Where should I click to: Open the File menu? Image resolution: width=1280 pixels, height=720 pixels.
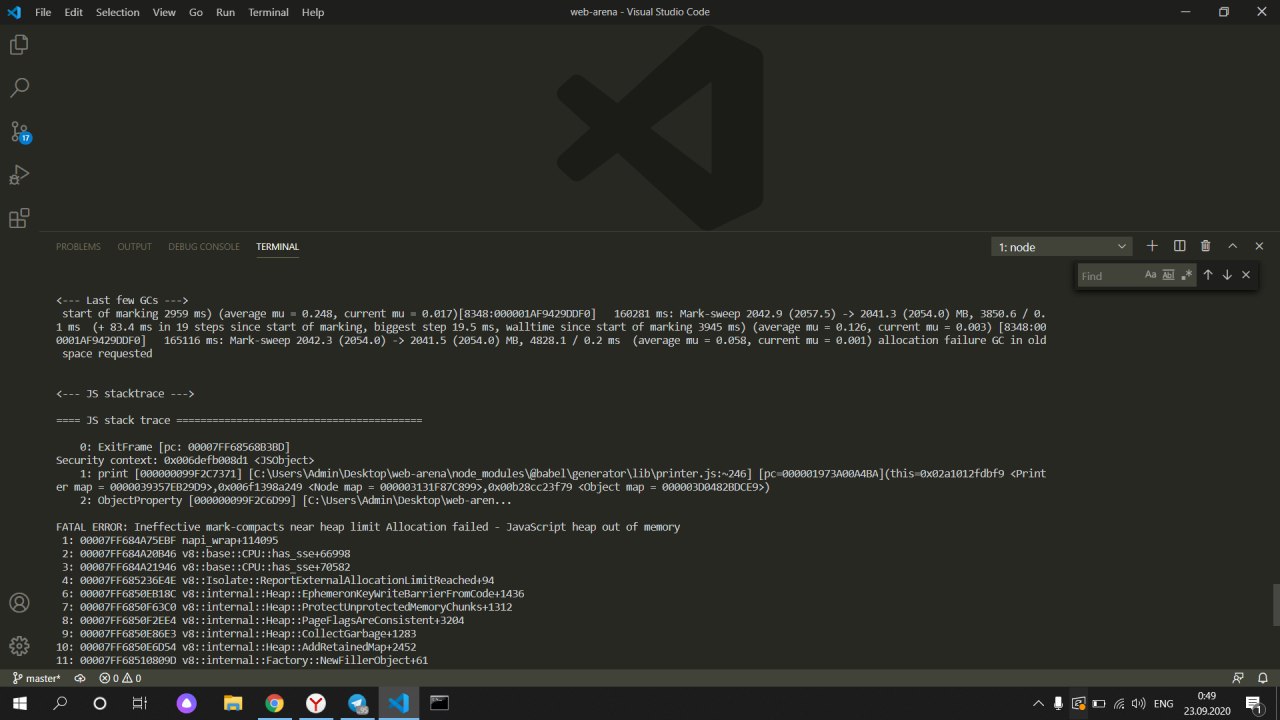(43, 12)
